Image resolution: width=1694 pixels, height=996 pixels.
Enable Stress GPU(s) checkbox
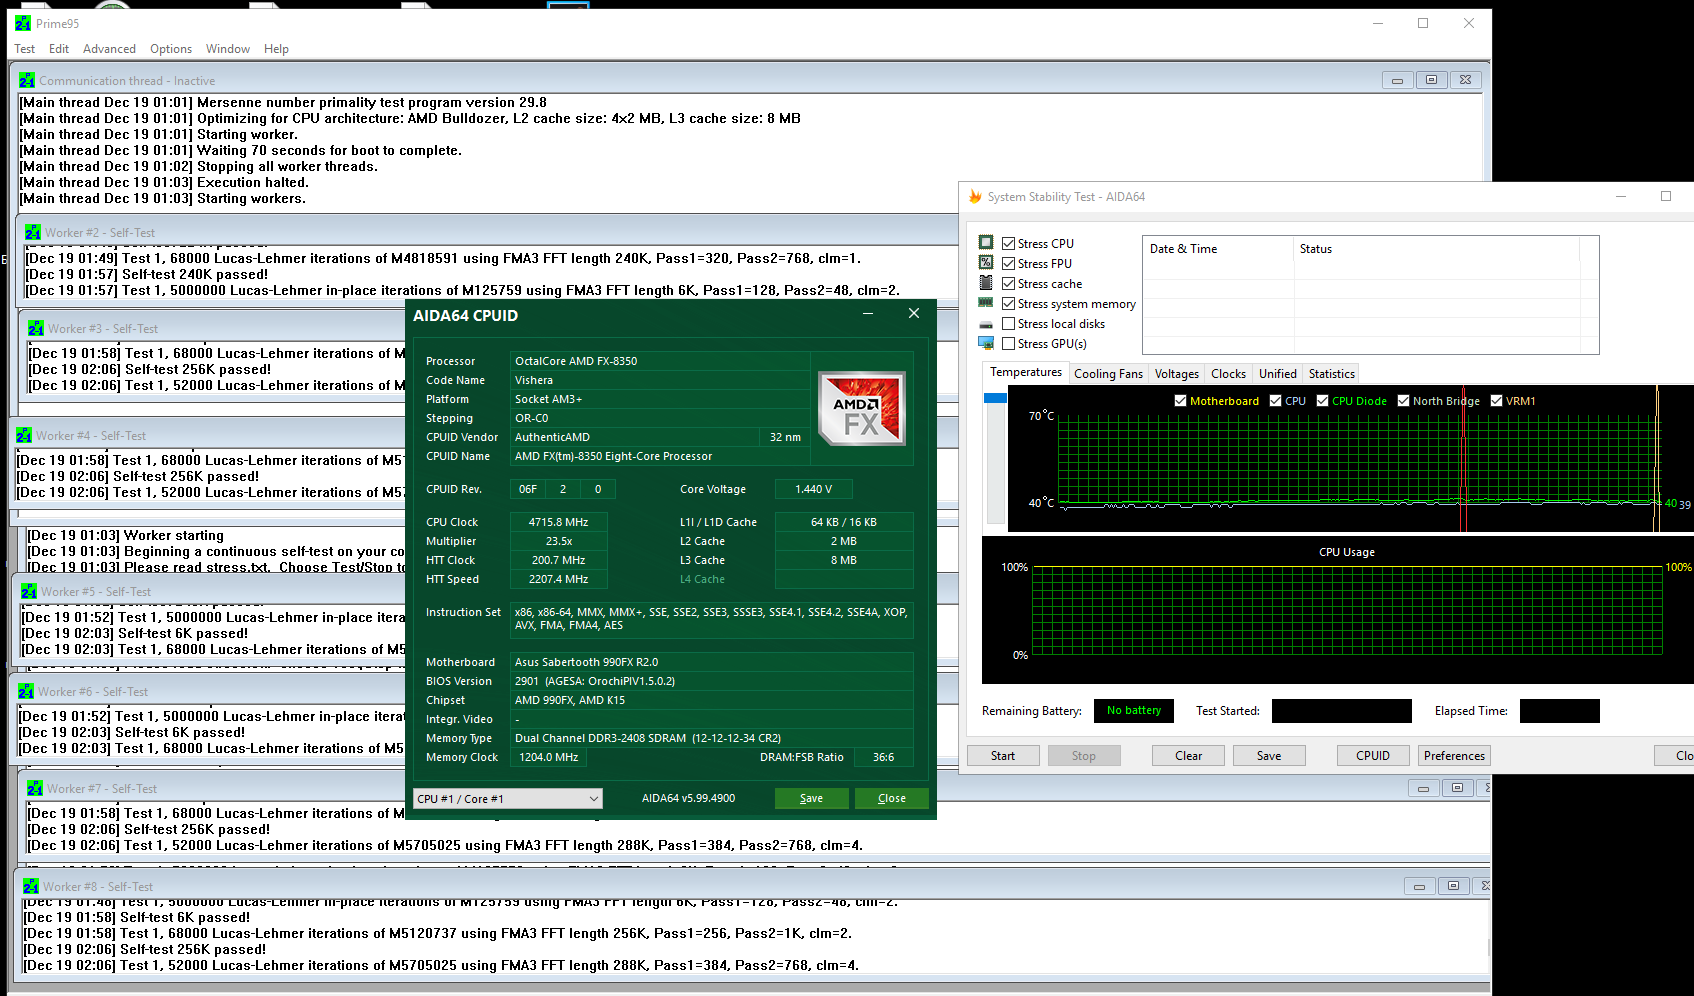1009,343
